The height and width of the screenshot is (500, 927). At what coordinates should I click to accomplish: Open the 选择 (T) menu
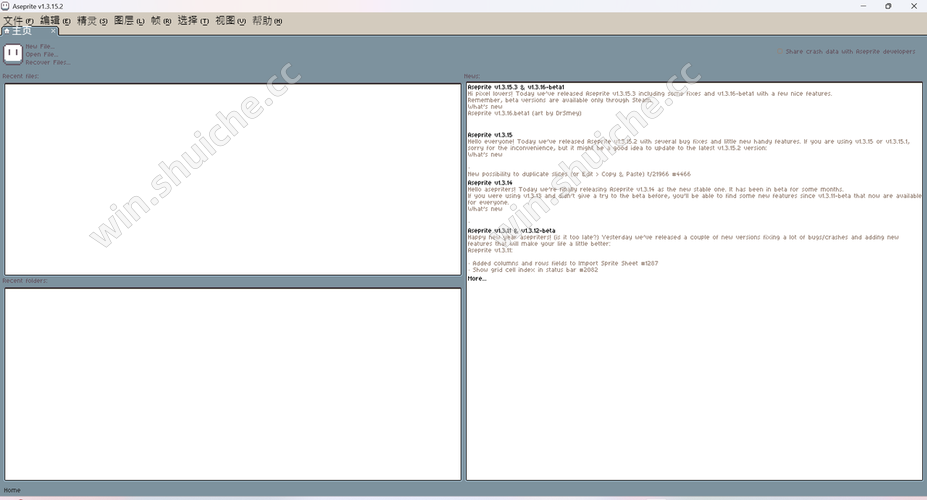pyautogui.click(x=193, y=21)
